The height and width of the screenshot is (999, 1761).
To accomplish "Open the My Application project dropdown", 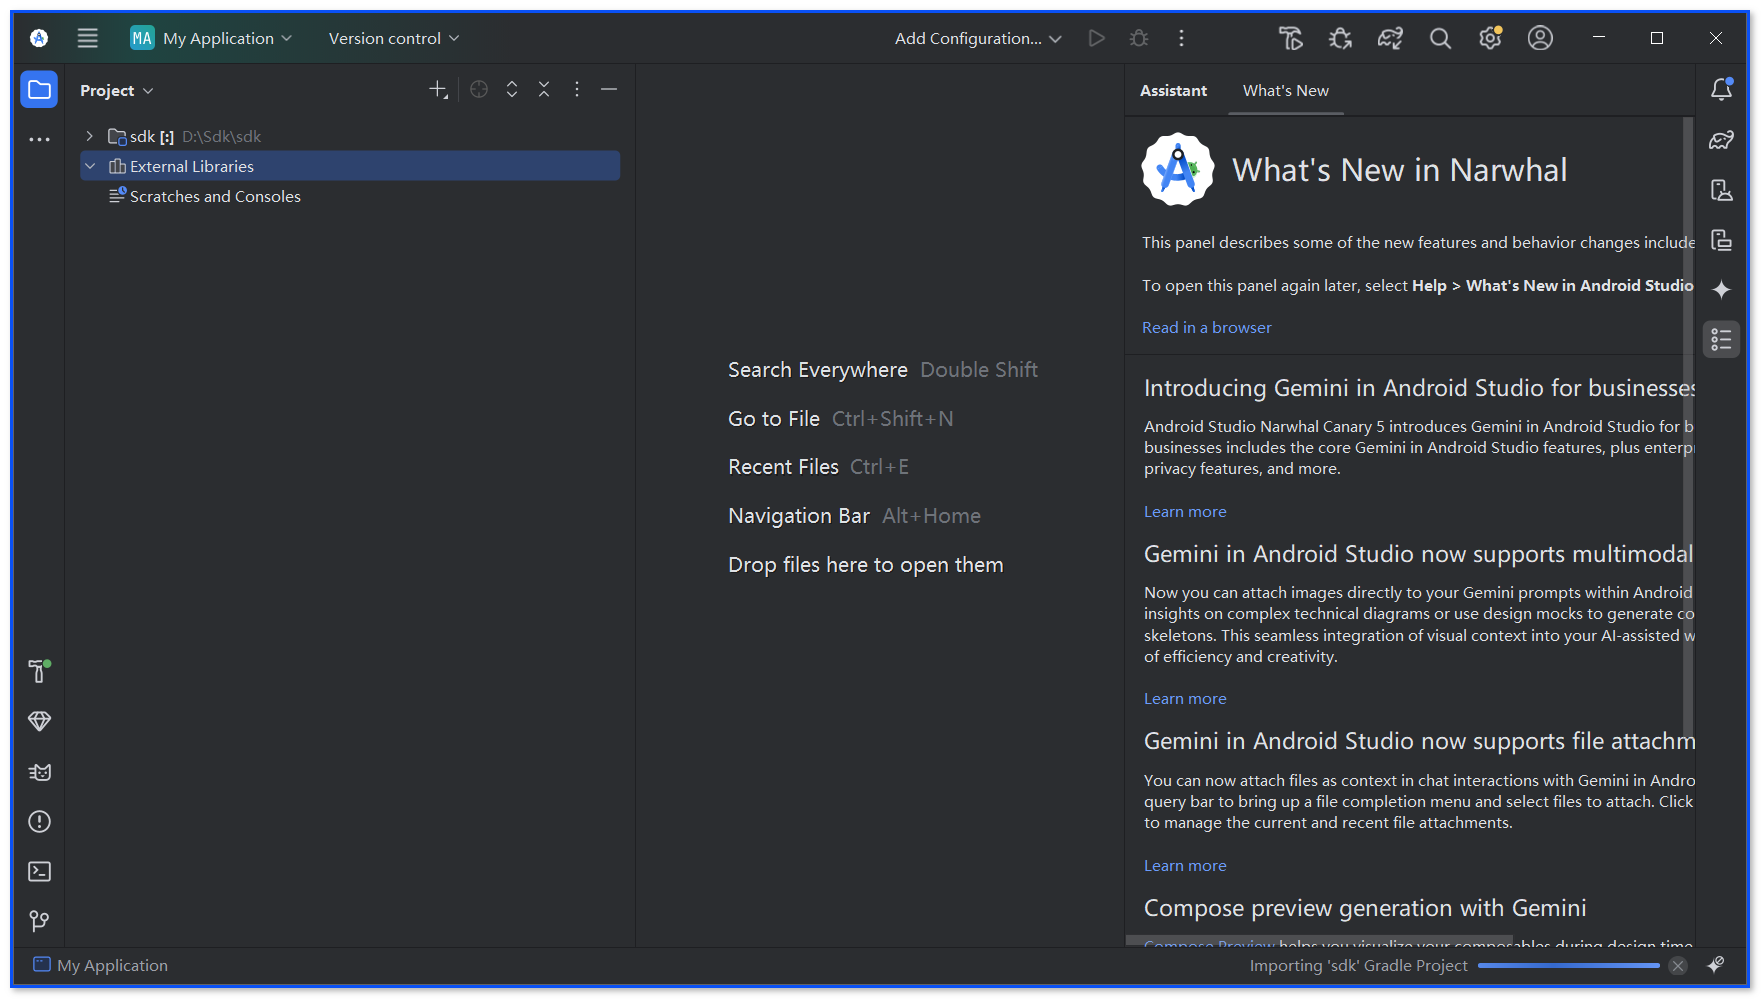I will click(x=212, y=38).
